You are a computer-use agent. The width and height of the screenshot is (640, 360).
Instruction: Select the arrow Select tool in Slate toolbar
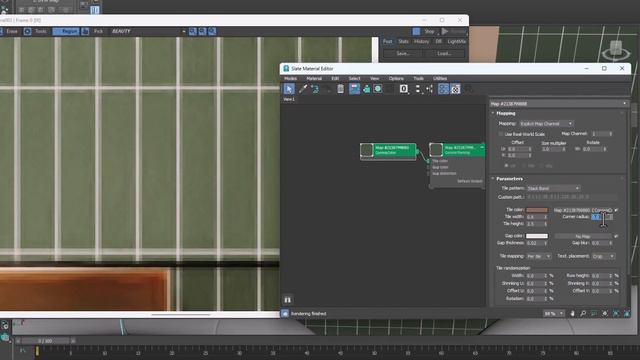coord(289,89)
